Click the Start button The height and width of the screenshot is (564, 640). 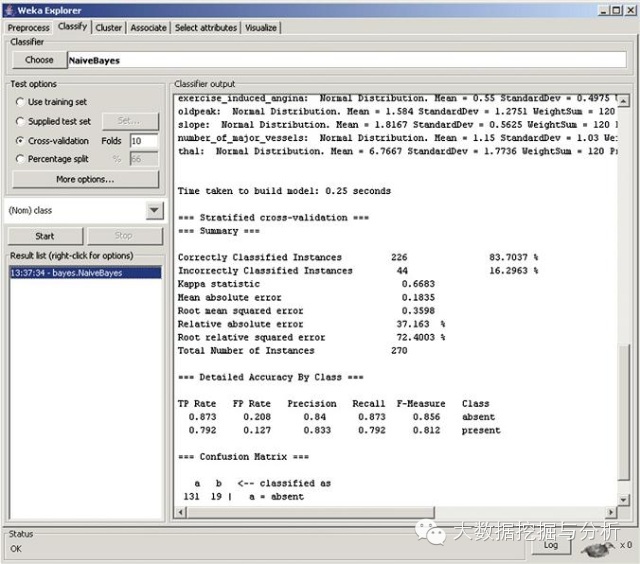tap(45, 236)
